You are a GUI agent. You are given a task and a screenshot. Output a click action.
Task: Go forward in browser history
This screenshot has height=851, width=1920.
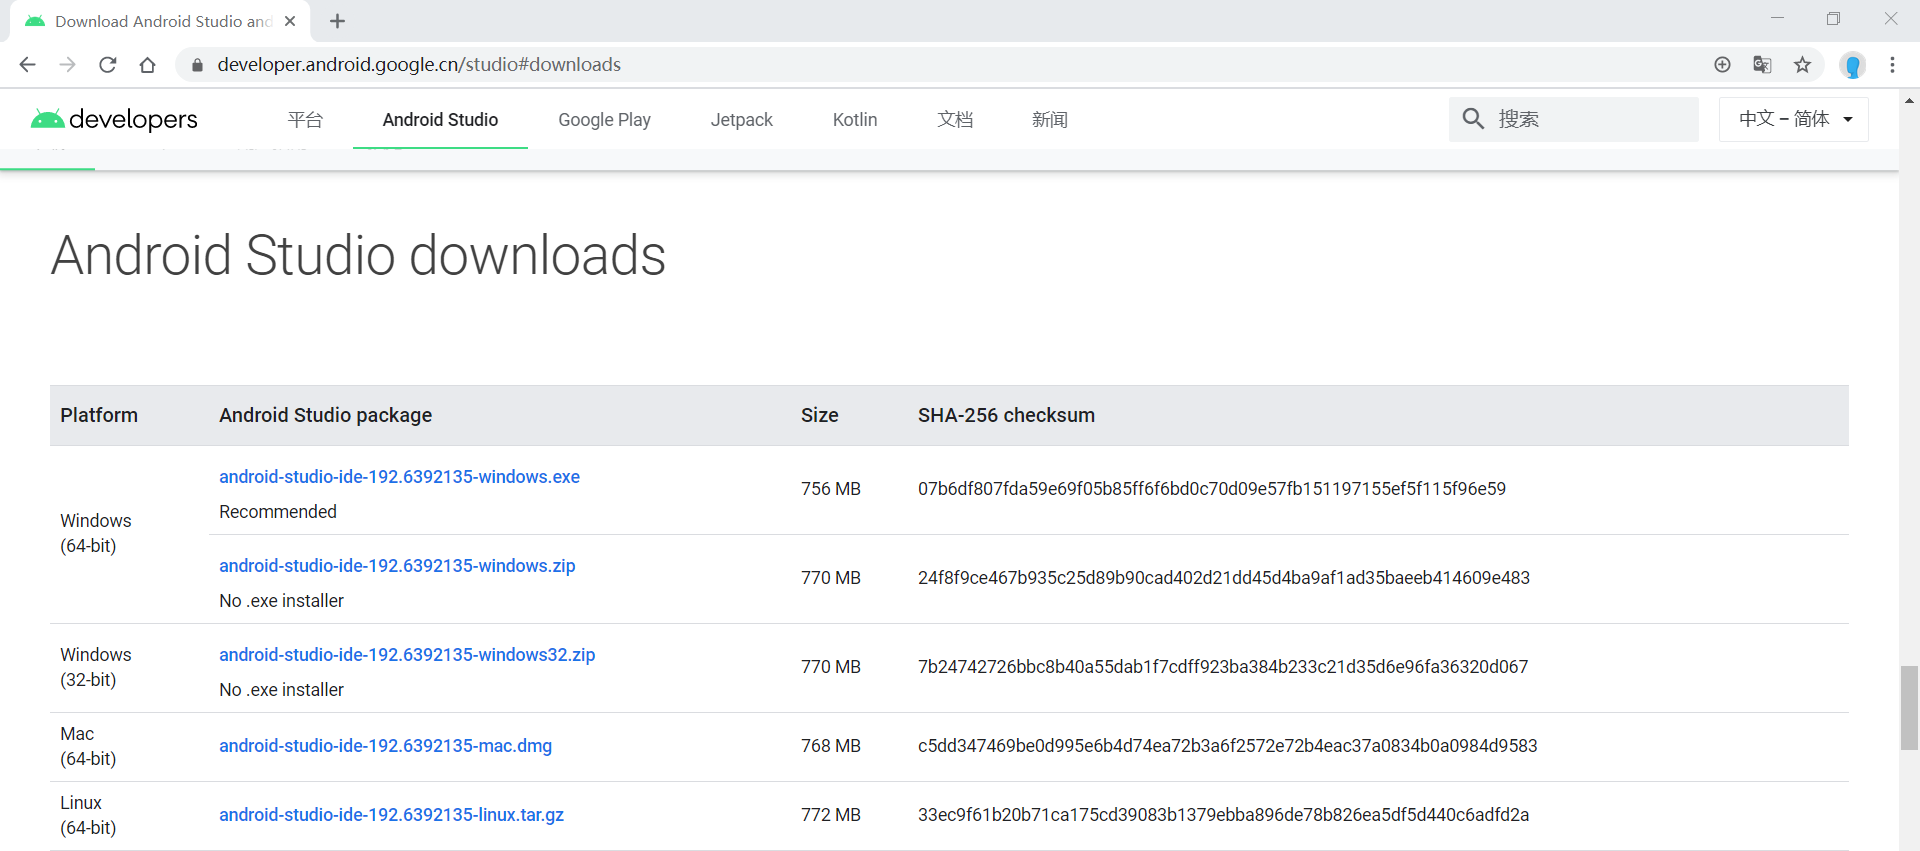tap(67, 65)
